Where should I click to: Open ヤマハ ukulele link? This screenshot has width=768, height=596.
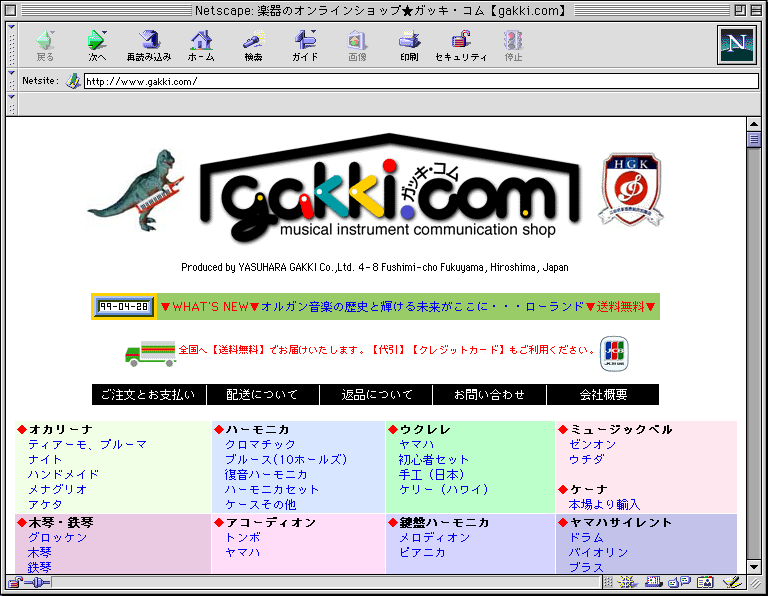pyautogui.click(x=416, y=445)
